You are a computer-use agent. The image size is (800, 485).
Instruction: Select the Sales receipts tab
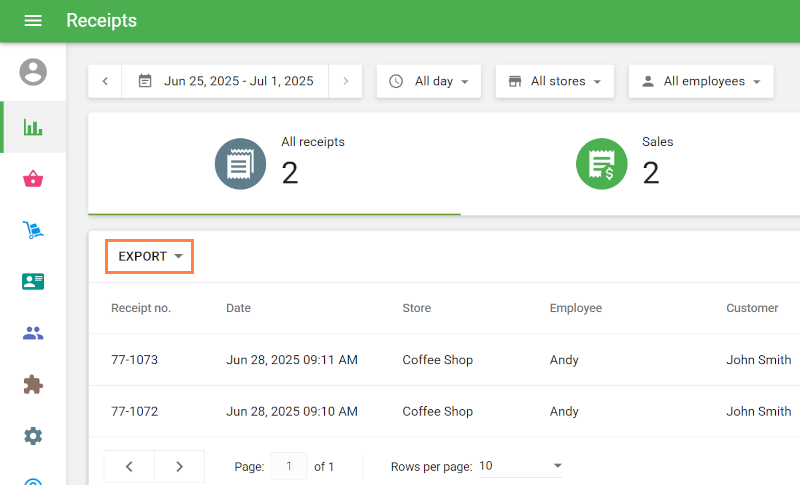pyautogui.click(x=630, y=164)
